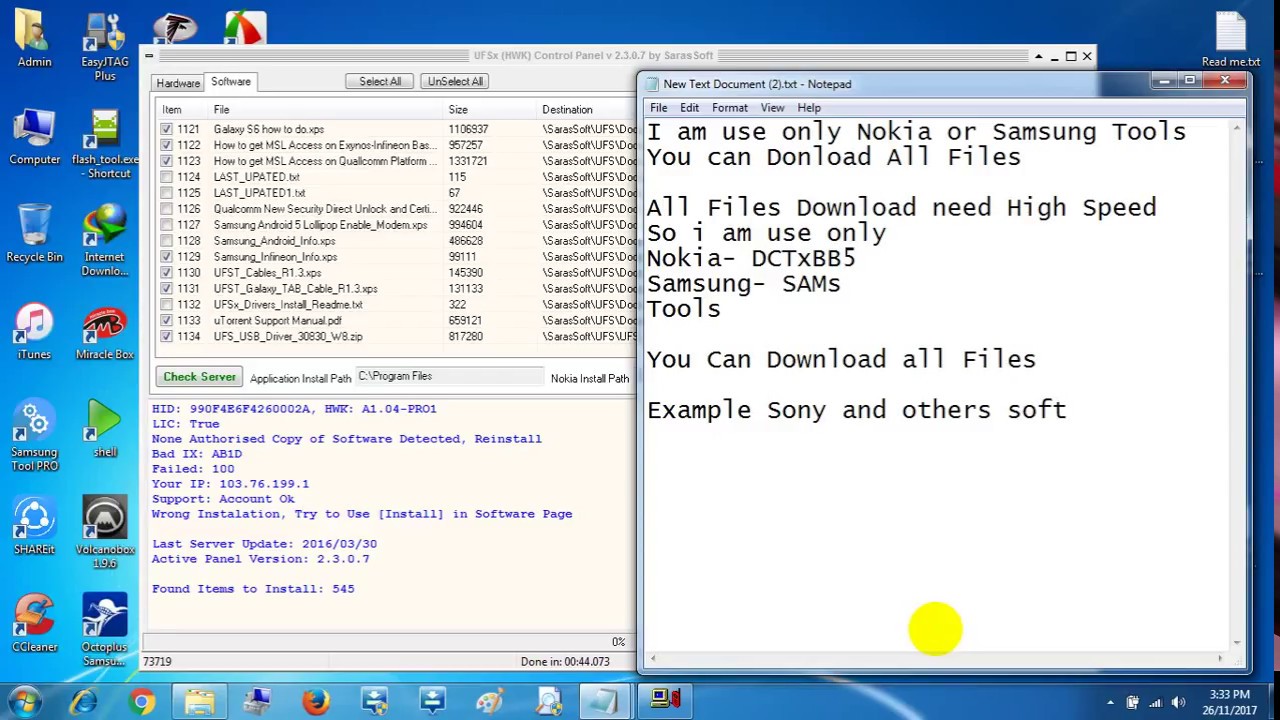Open Notepad's View menu
Viewport: 1280px width, 720px height.
[772, 108]
